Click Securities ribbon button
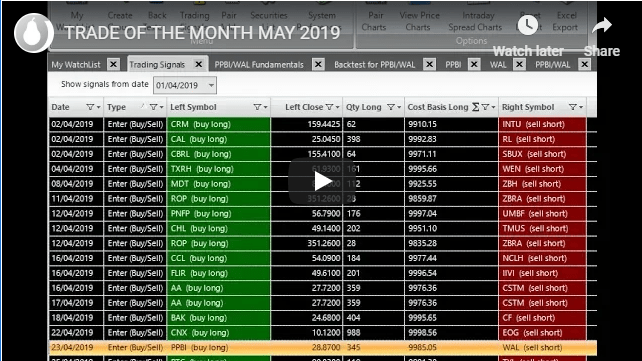 click(269, 16)
